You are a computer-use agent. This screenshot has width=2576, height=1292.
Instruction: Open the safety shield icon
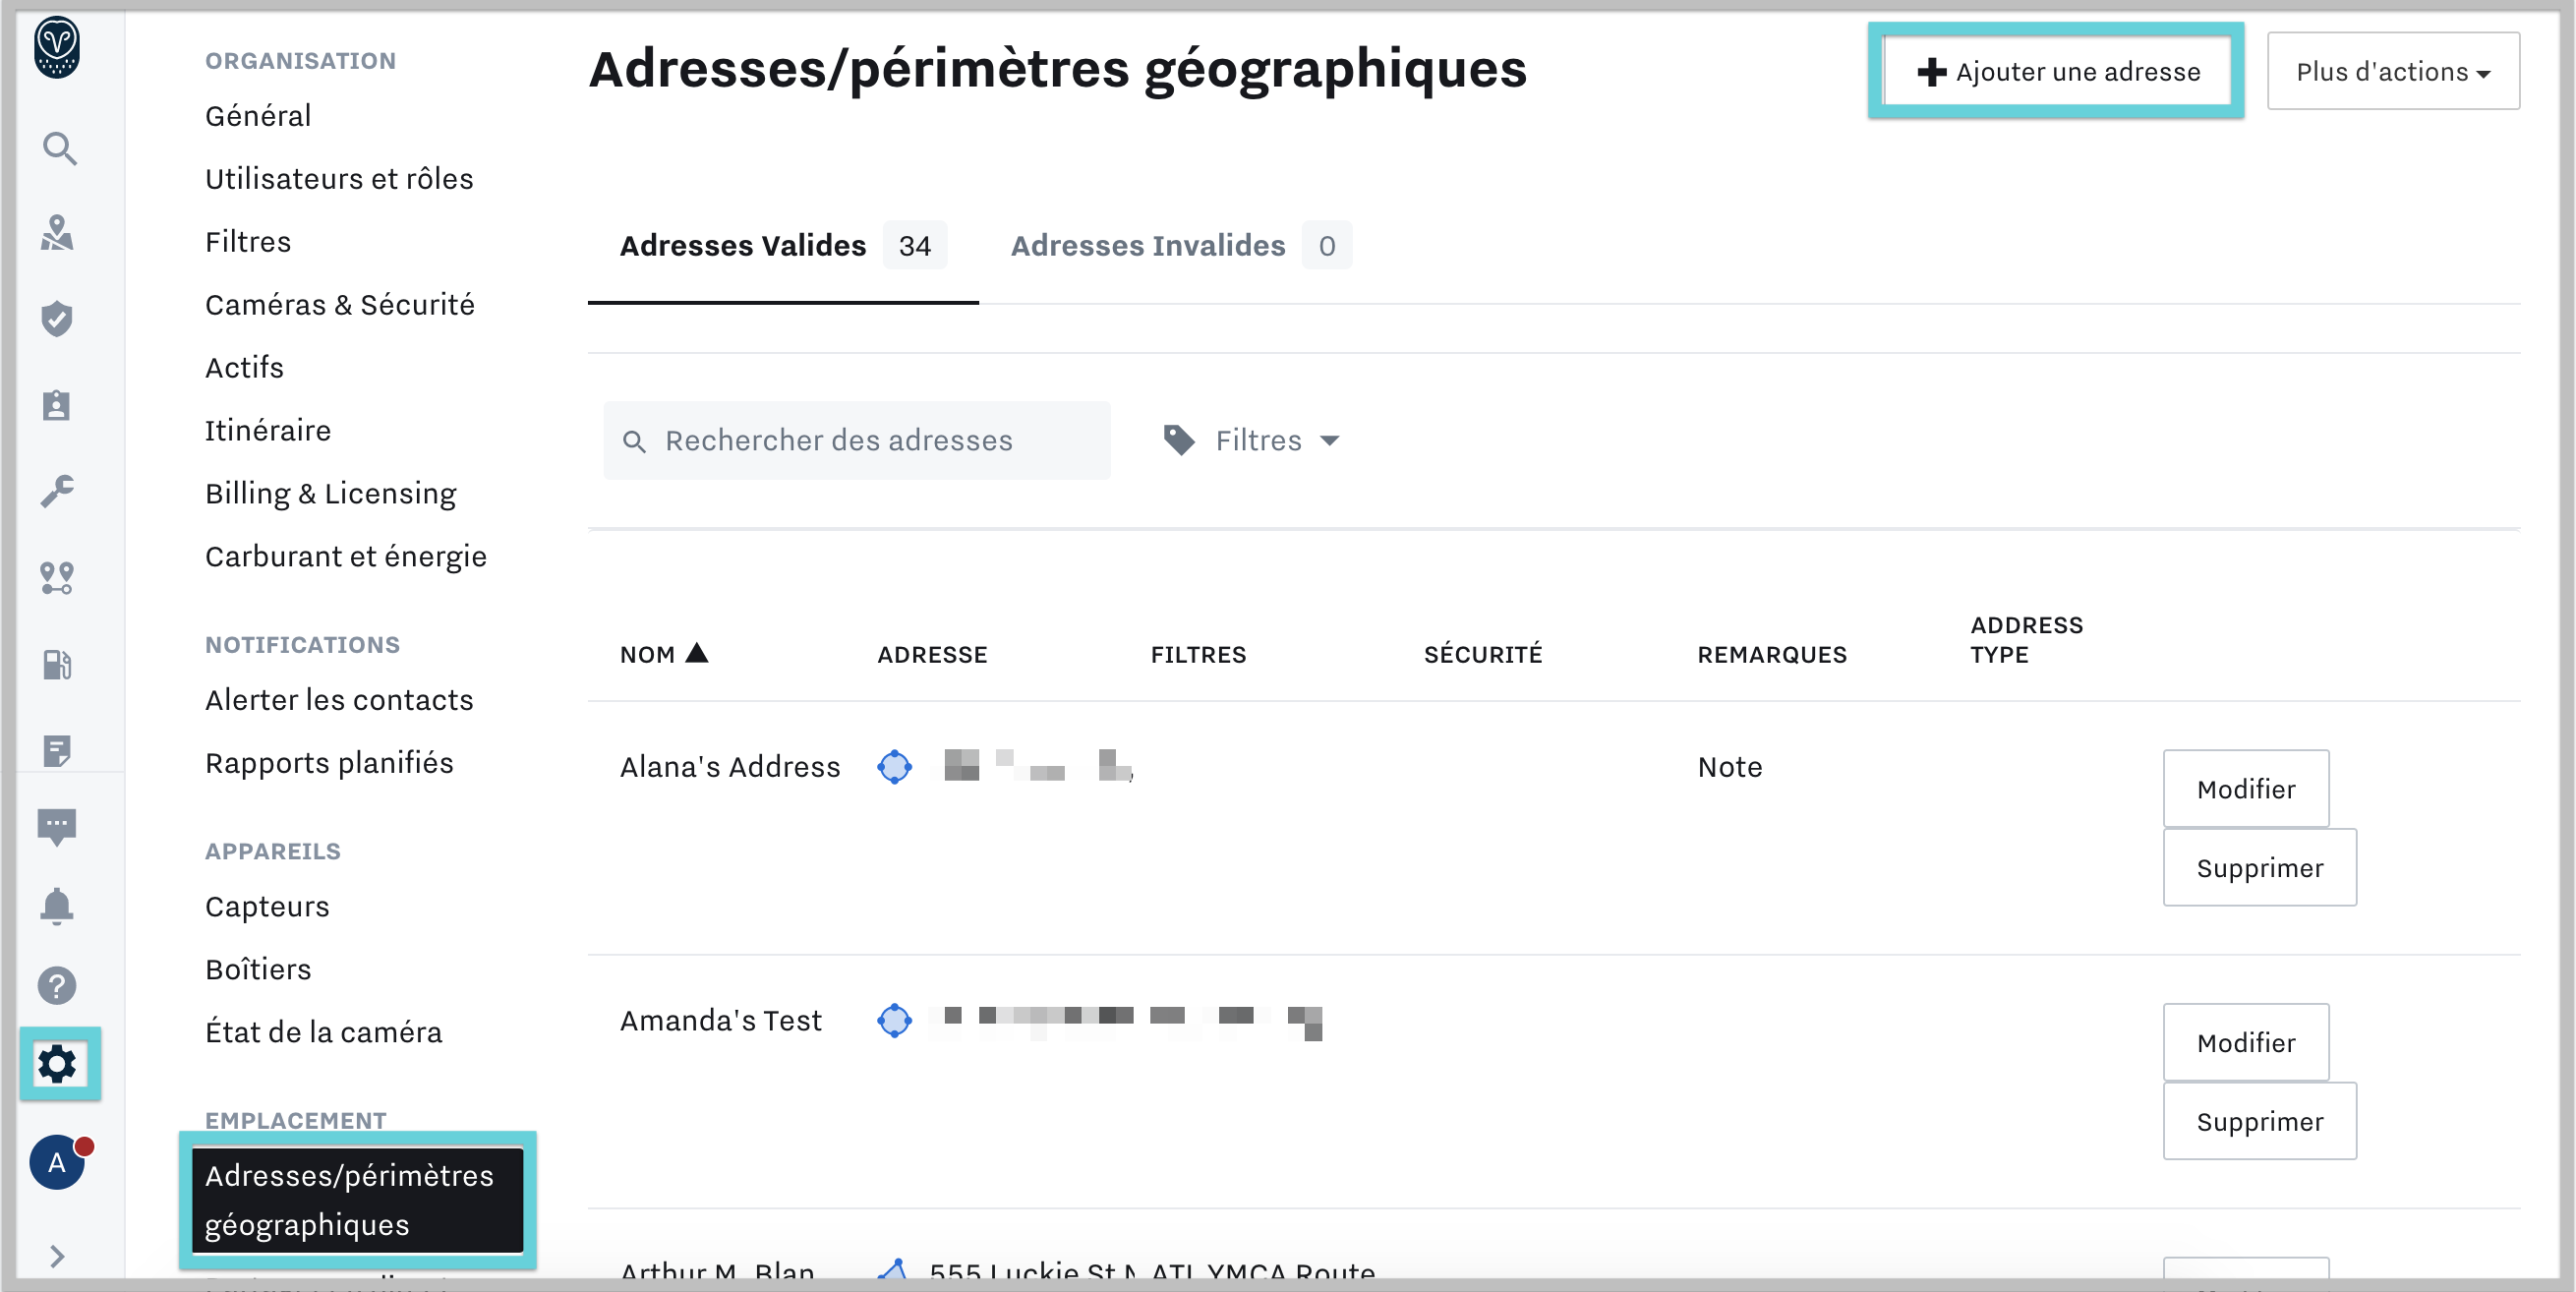[x=58, y=319]
